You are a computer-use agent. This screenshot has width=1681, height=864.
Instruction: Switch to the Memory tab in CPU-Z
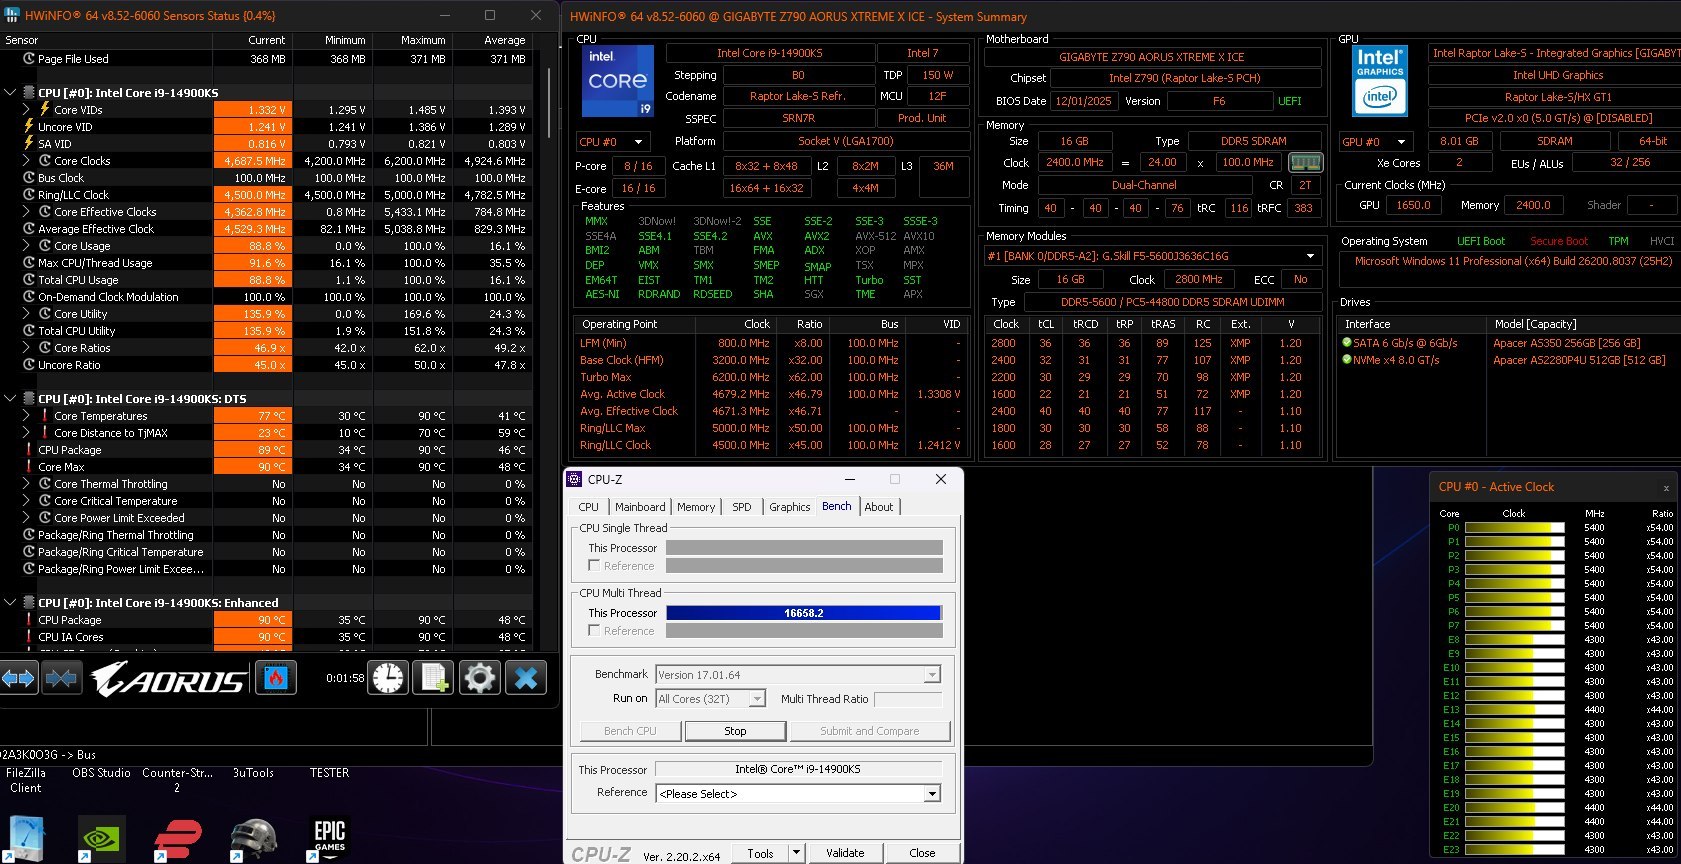(x=696, y=507)
